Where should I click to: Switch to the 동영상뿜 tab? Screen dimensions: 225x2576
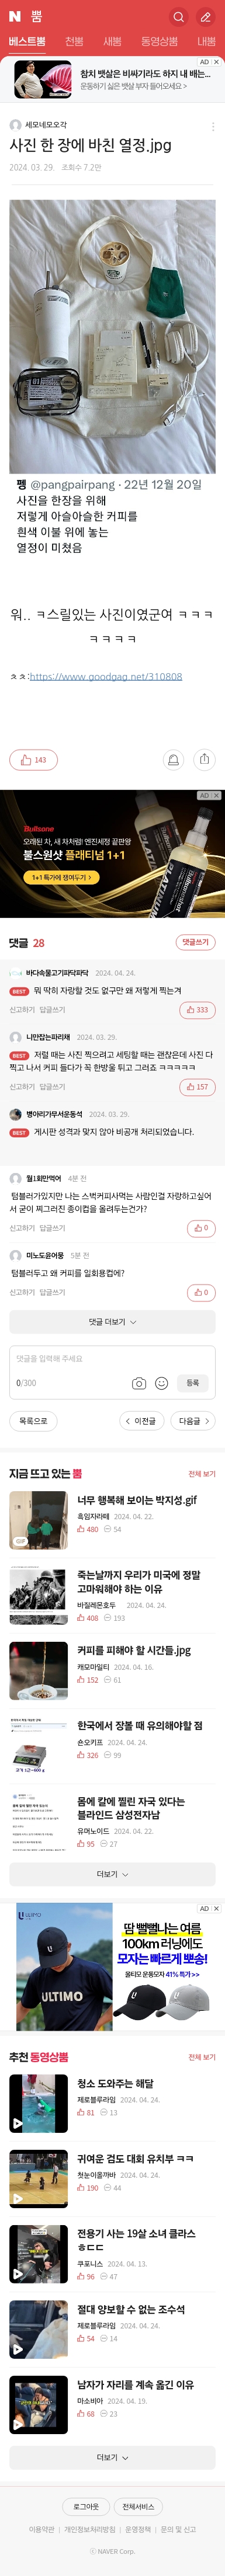coord(159,41)
